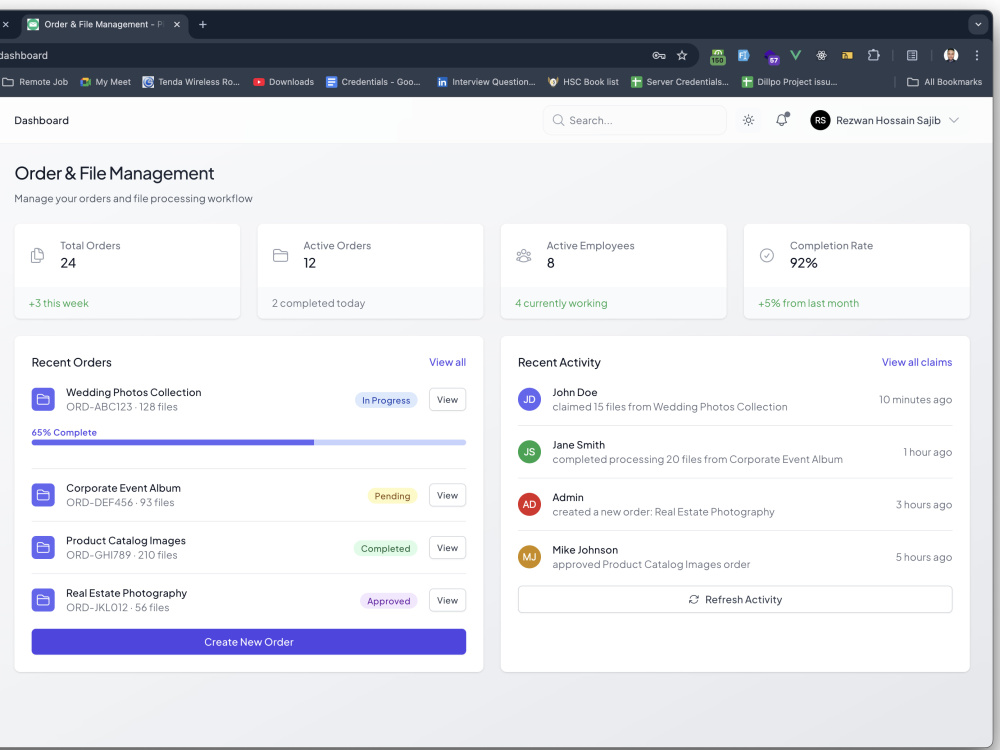Viewport: 1000px width, 750px height.
Task: Open the Credentials - Goo... bookmark
Action: (373, 82)
